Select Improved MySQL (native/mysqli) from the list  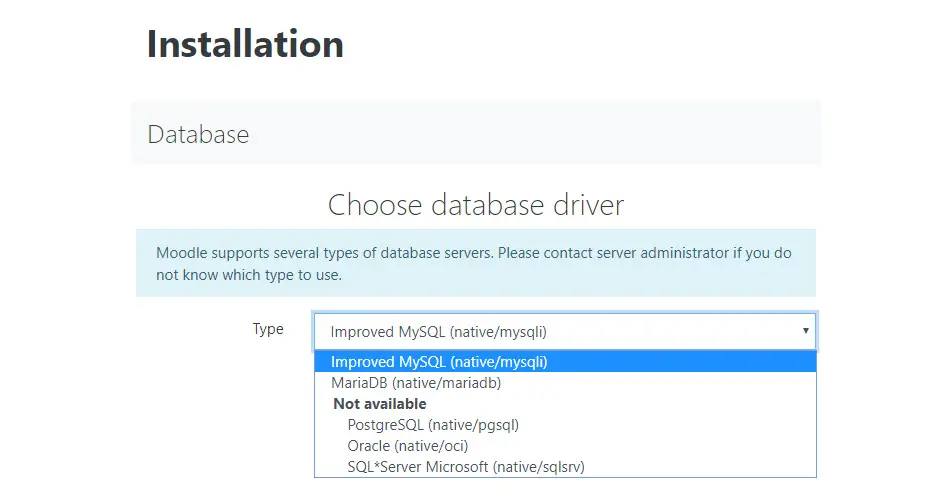(439, 361)
